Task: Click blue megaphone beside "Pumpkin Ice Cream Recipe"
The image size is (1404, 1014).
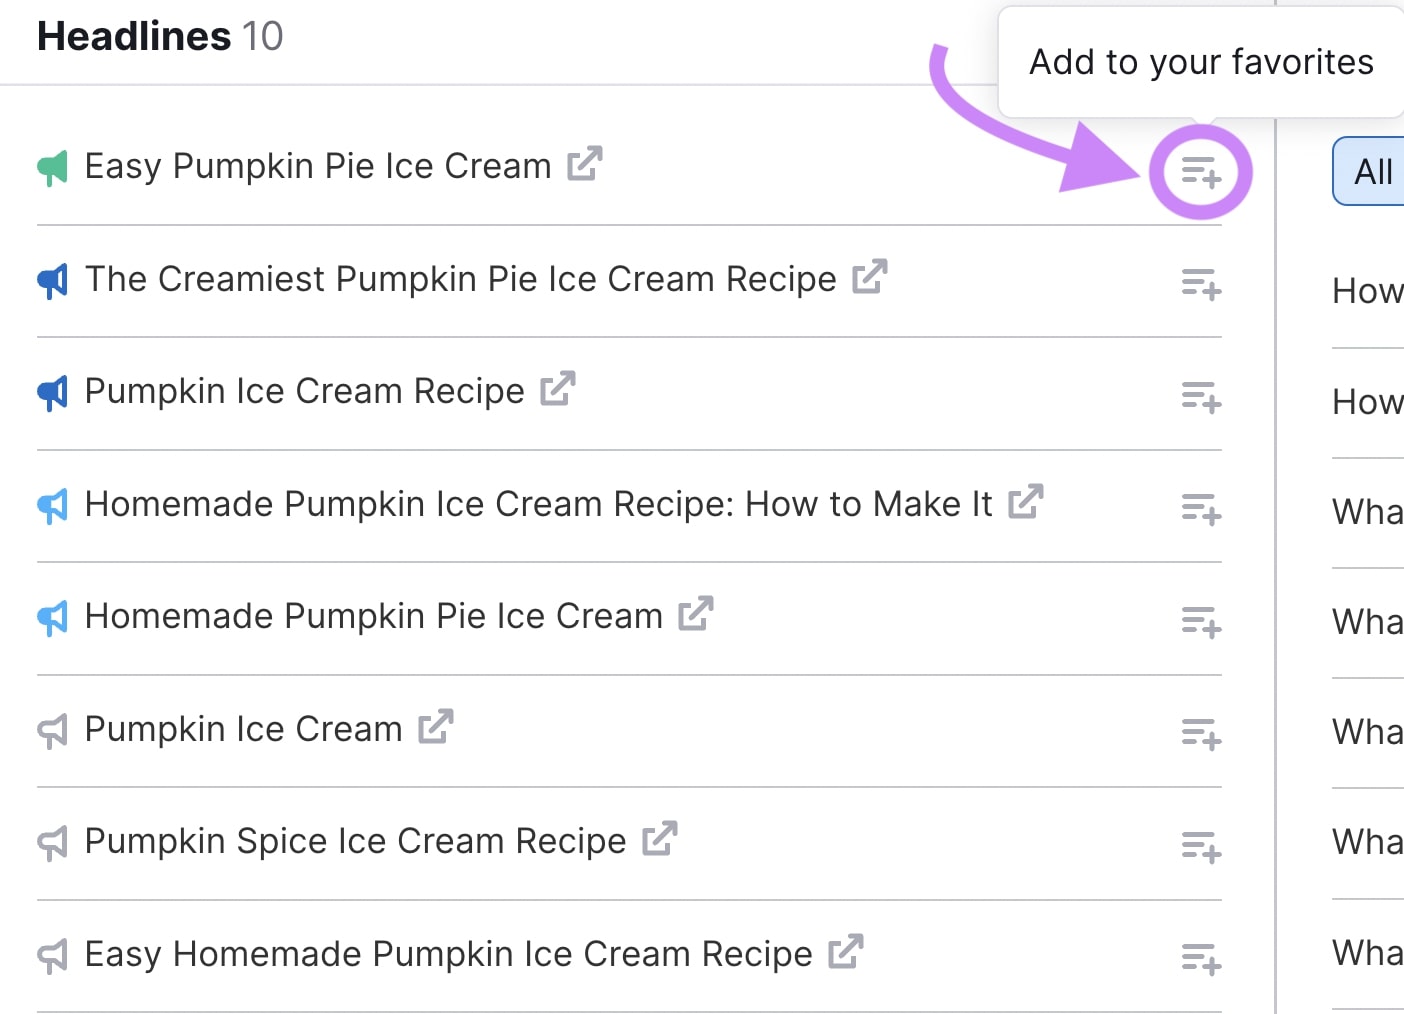Action: click(51, 391)
